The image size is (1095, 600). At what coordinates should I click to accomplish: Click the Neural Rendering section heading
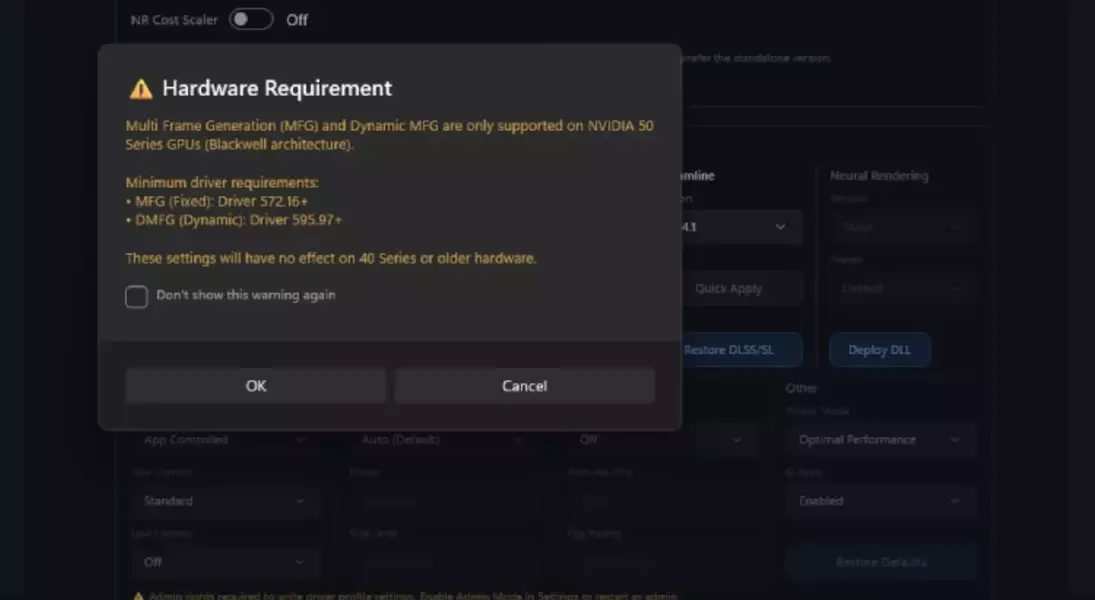879,176
